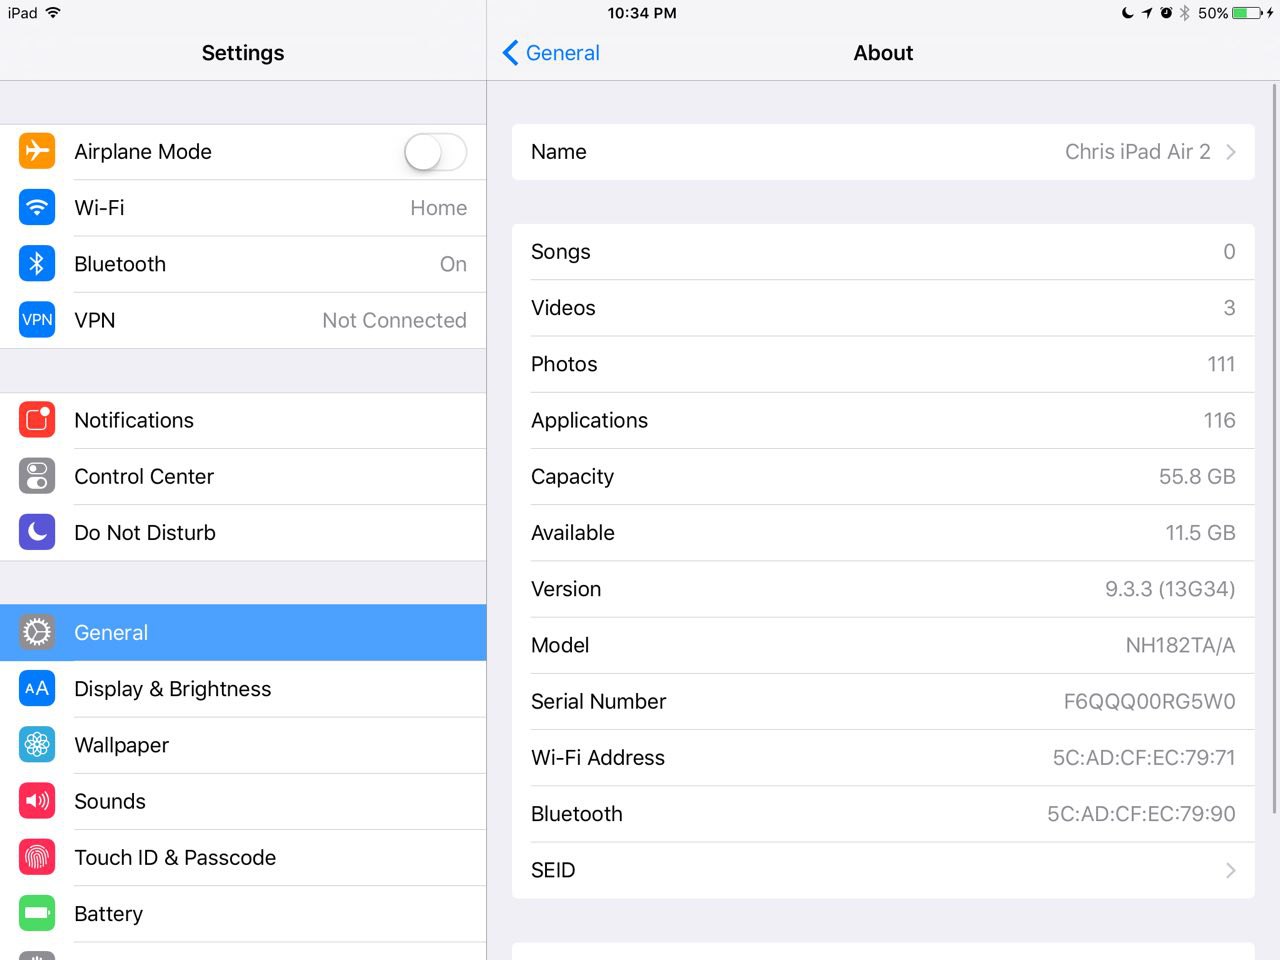Open VPN settings row

click(x=243, y=320)
